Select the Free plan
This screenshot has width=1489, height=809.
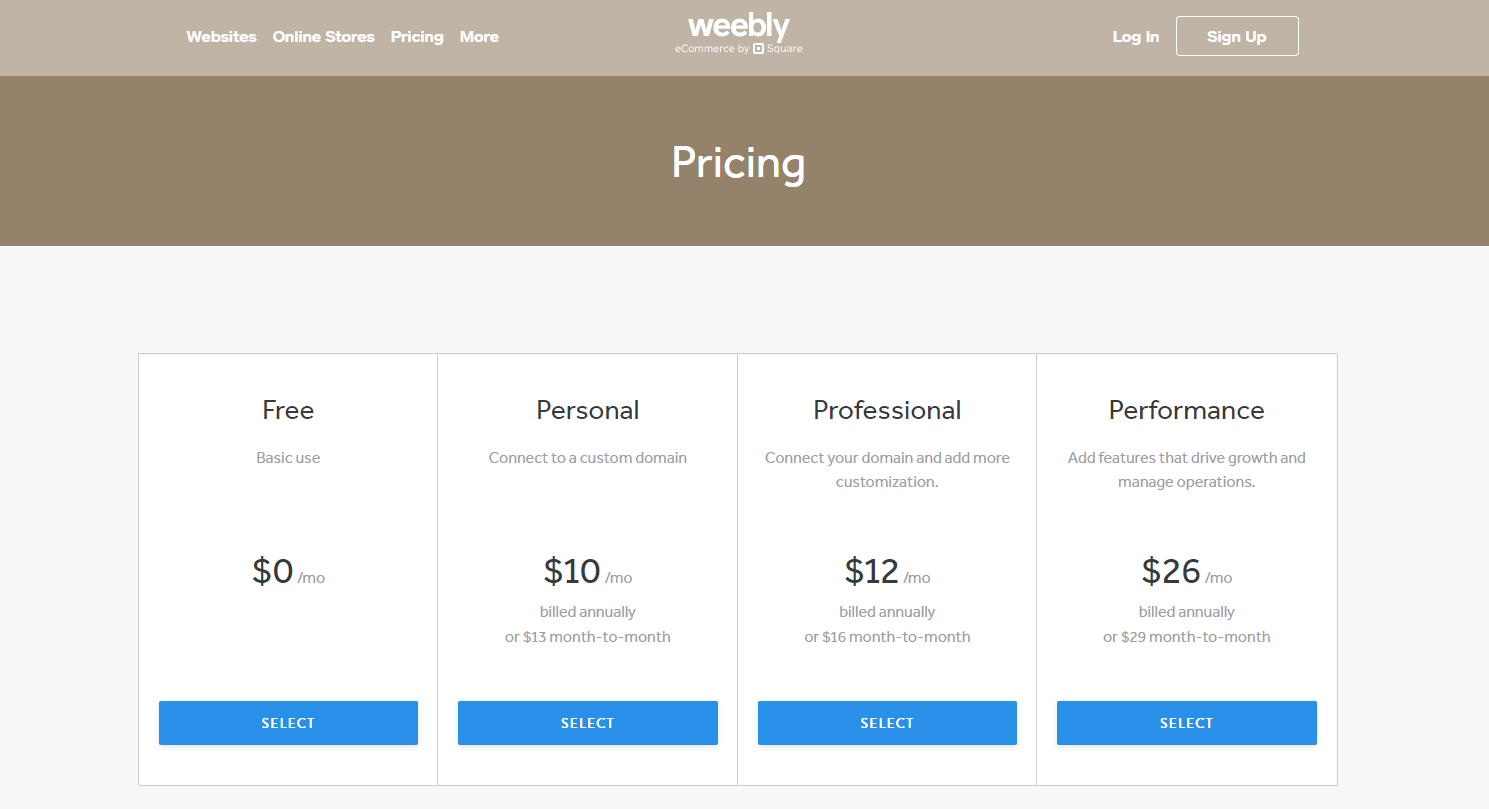click(288, 722)
